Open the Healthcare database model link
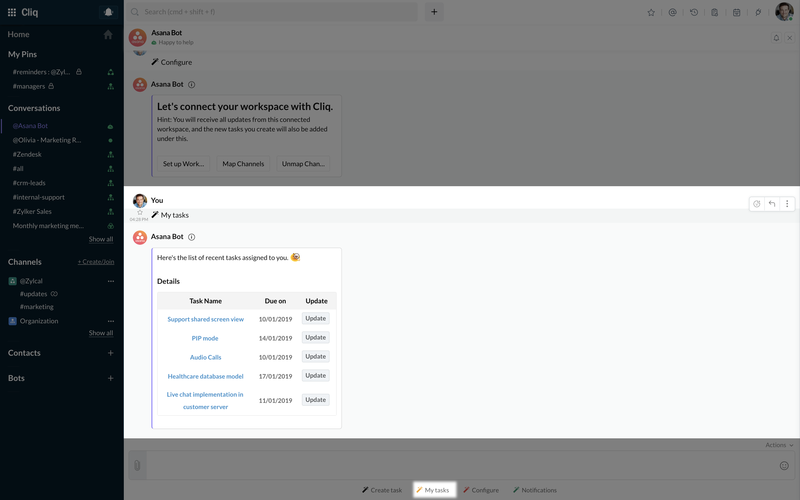 (x=206, y=376)
